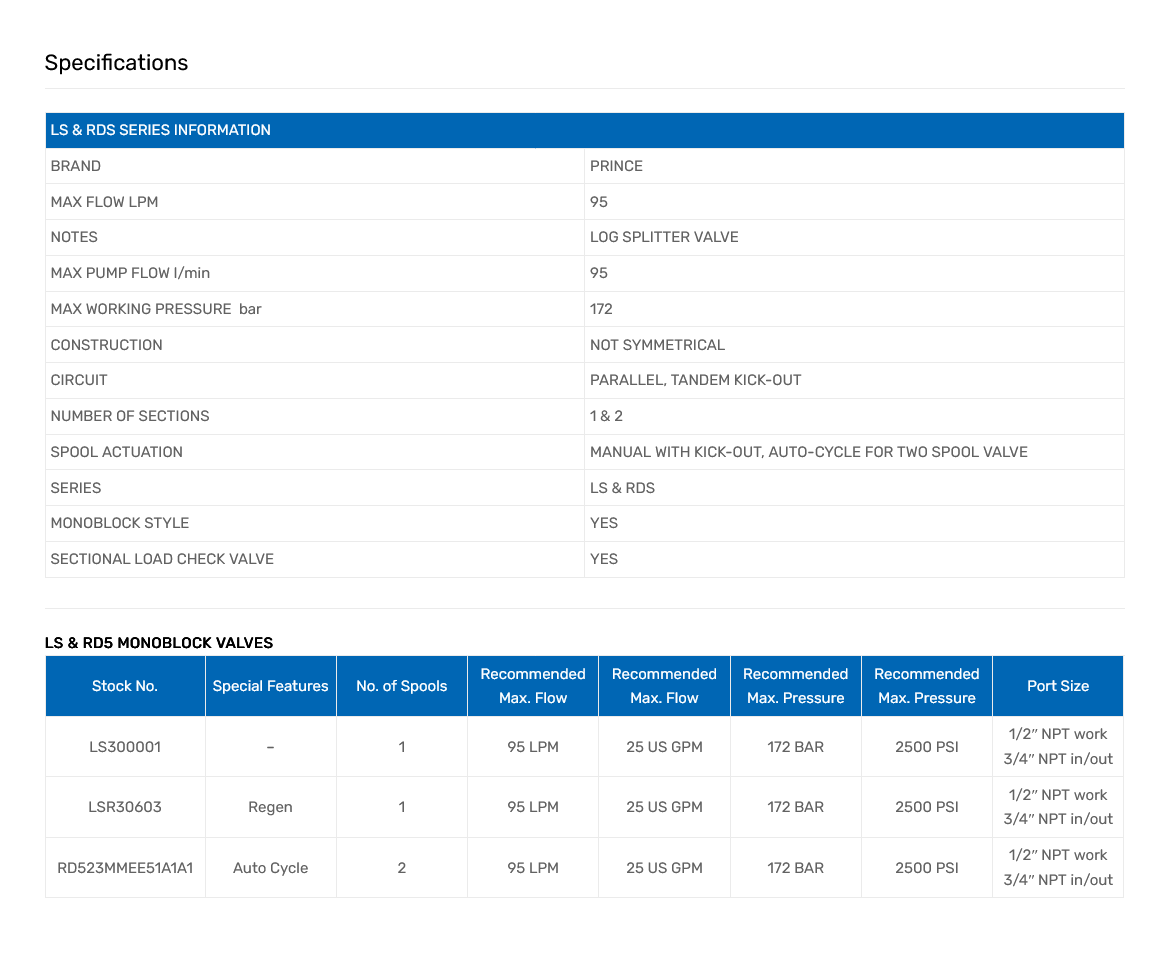Click the PARALLEL, TANDEM KICK-OUT circuit value

pos(695,380)
